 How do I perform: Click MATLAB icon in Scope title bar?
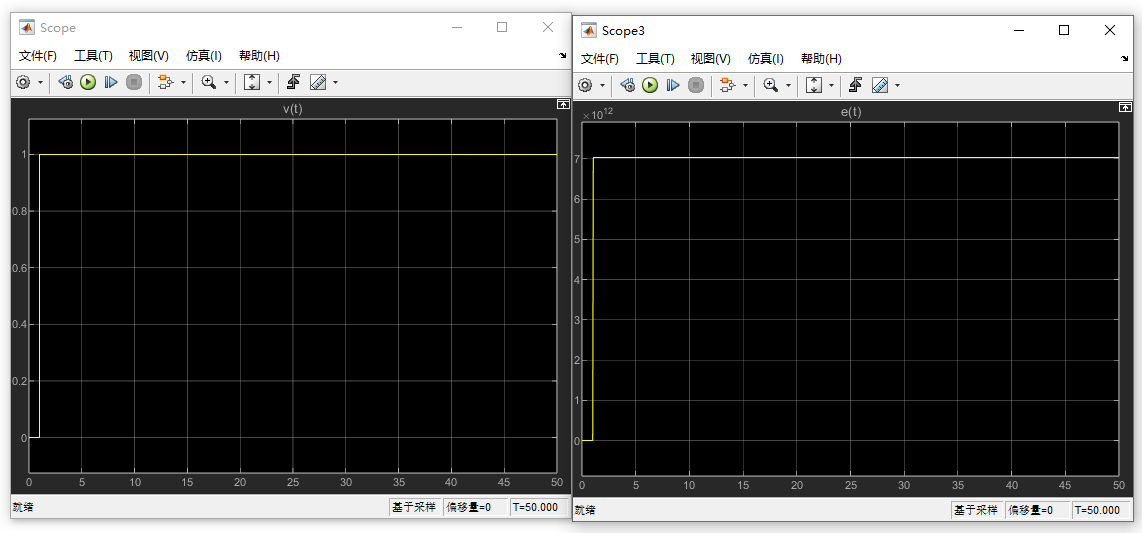27,28
